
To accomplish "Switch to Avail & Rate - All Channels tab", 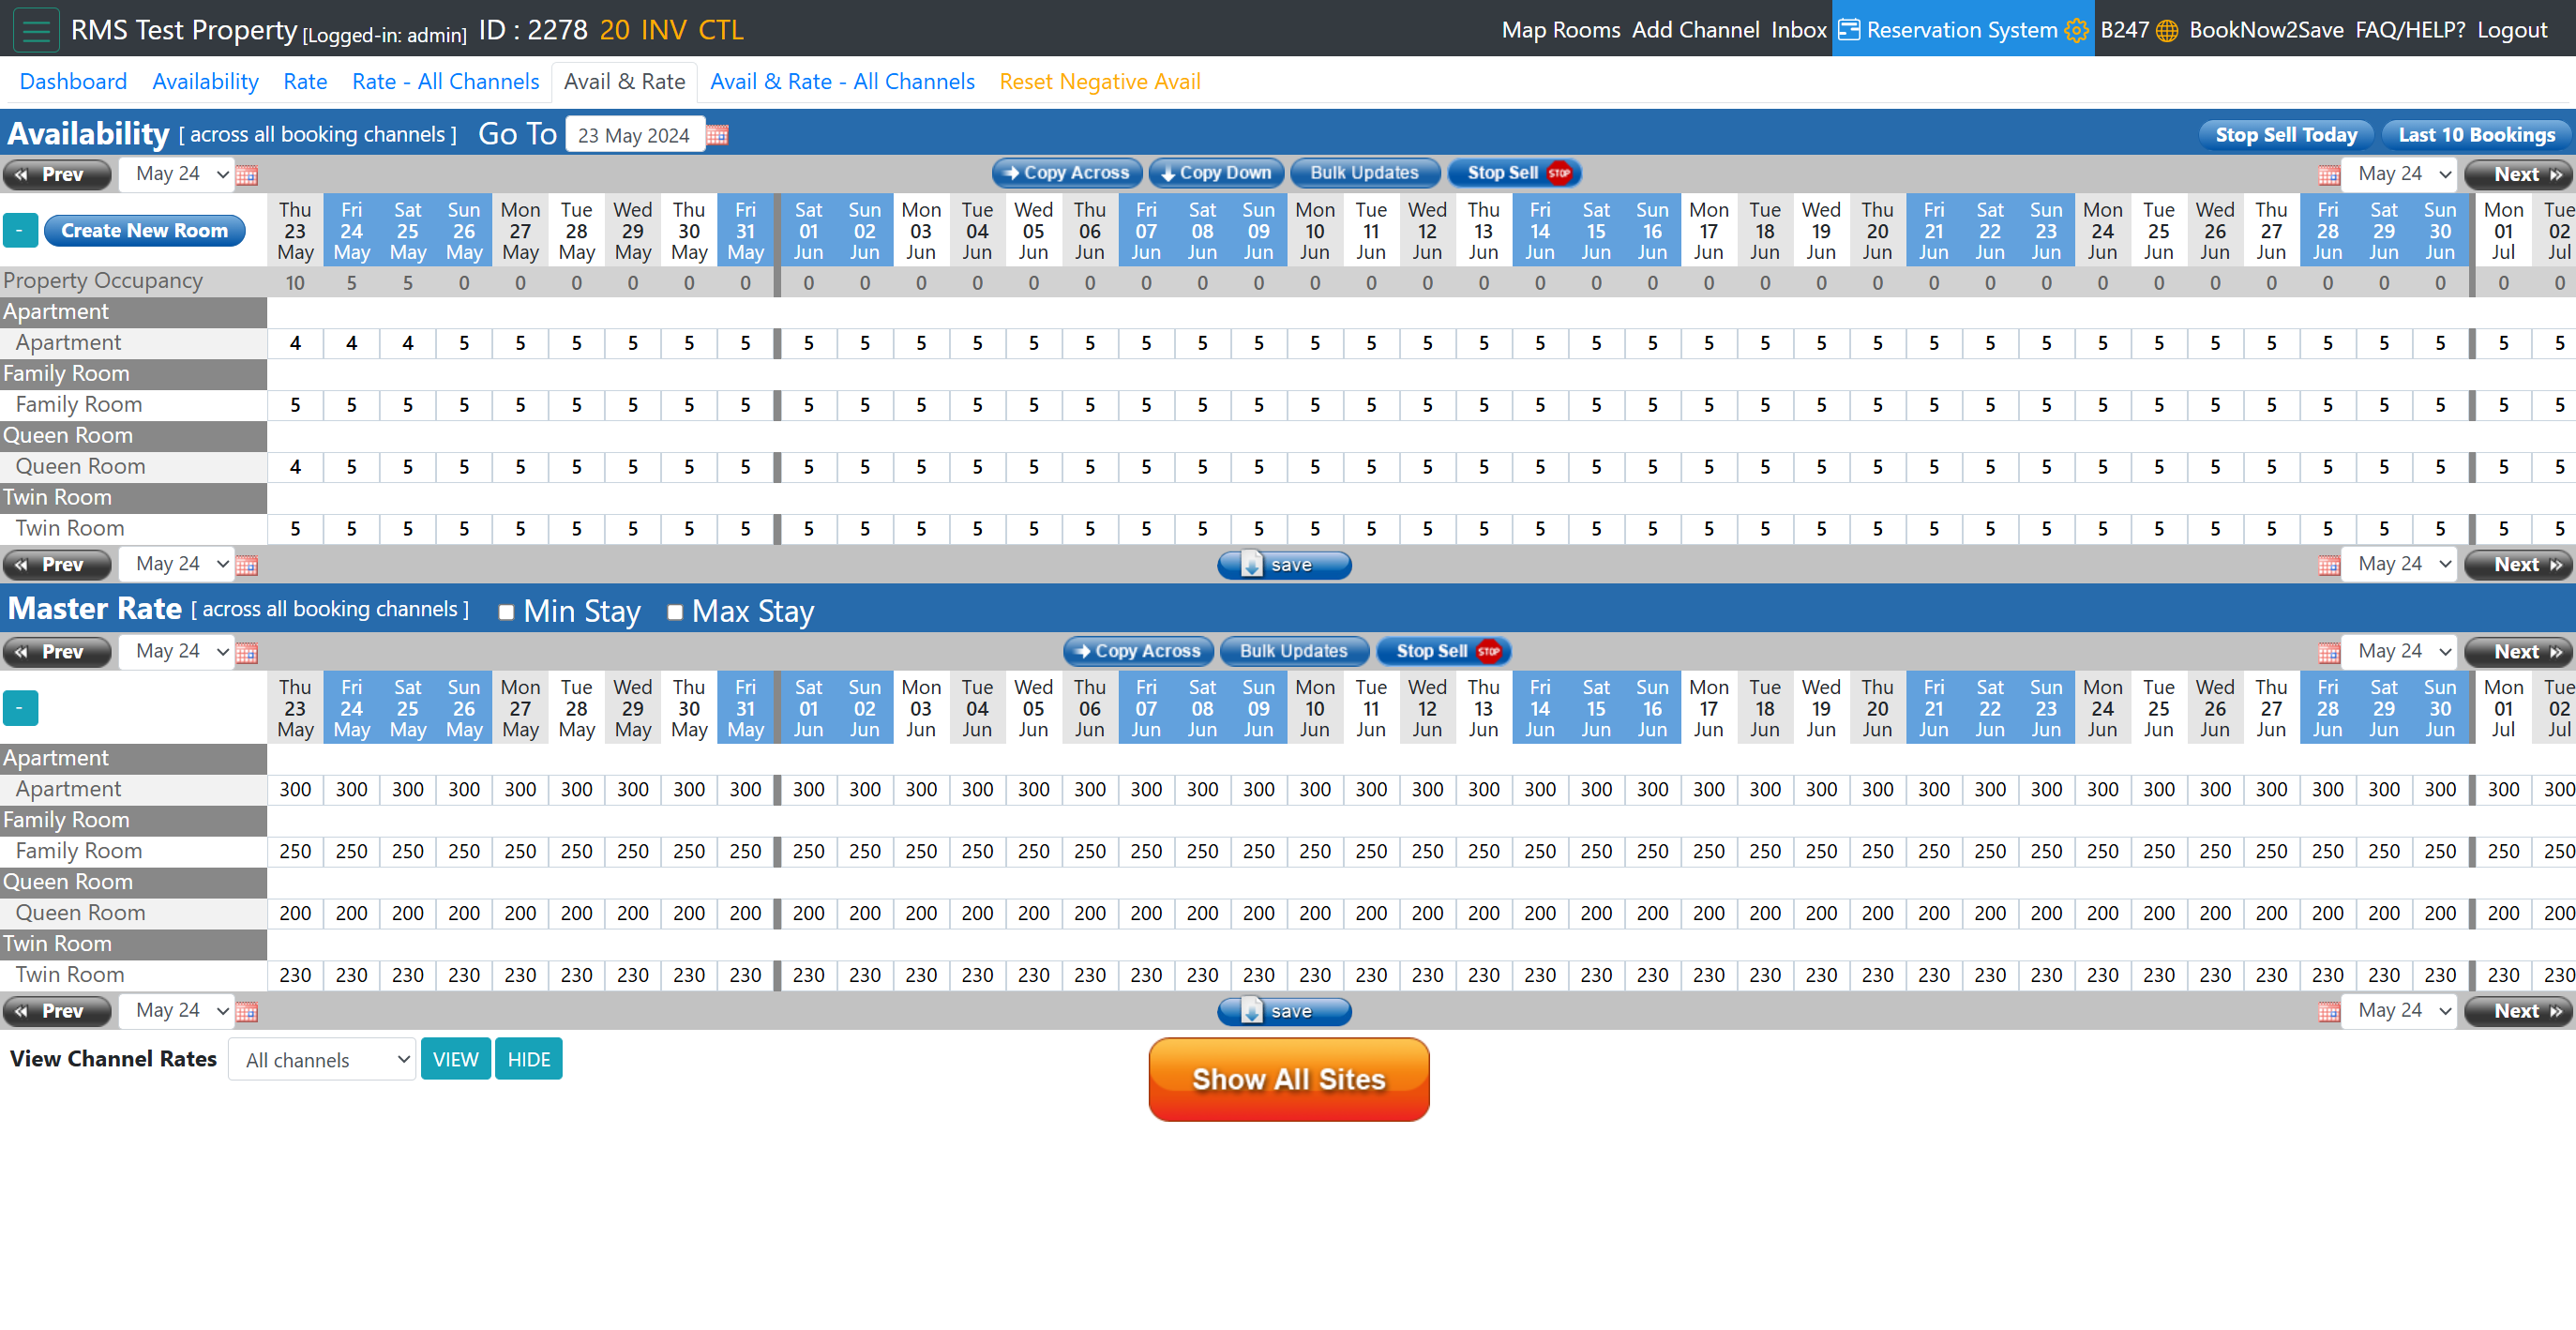I will [842, 82].
